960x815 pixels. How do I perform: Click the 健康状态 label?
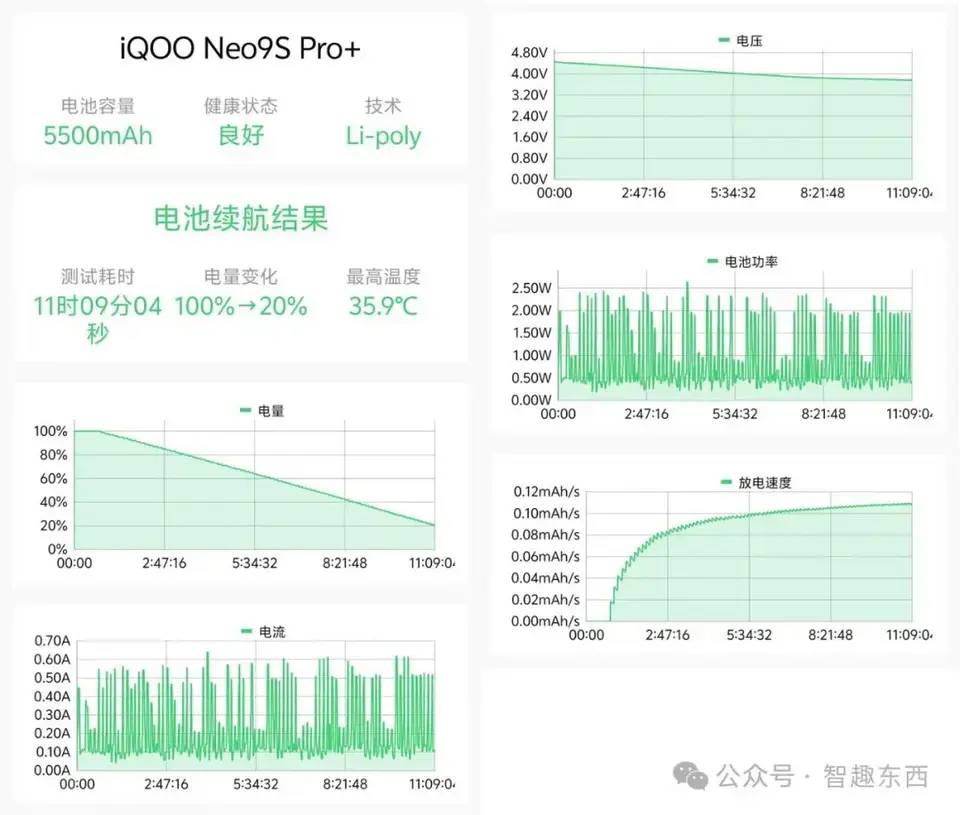pos(241,106)
